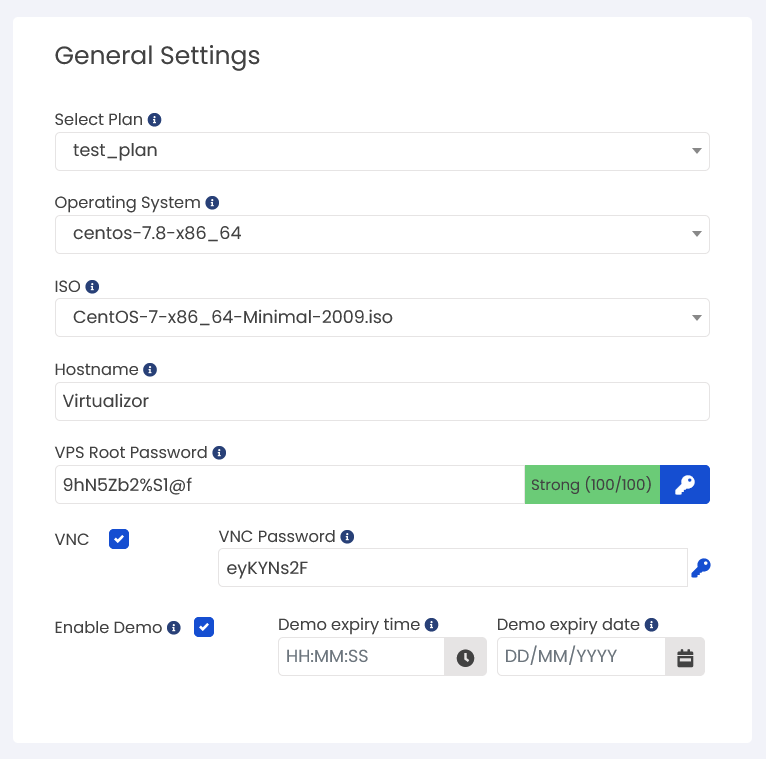Screen dimensions: 766x759
Task: Click the Demo expiry time HH:MM:SS field
Action: (x=362, y=657)
